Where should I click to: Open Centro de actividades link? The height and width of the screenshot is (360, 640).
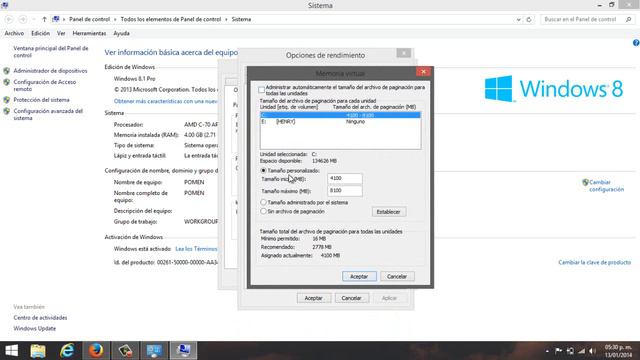pyautogui.click(x=40, y=318)
